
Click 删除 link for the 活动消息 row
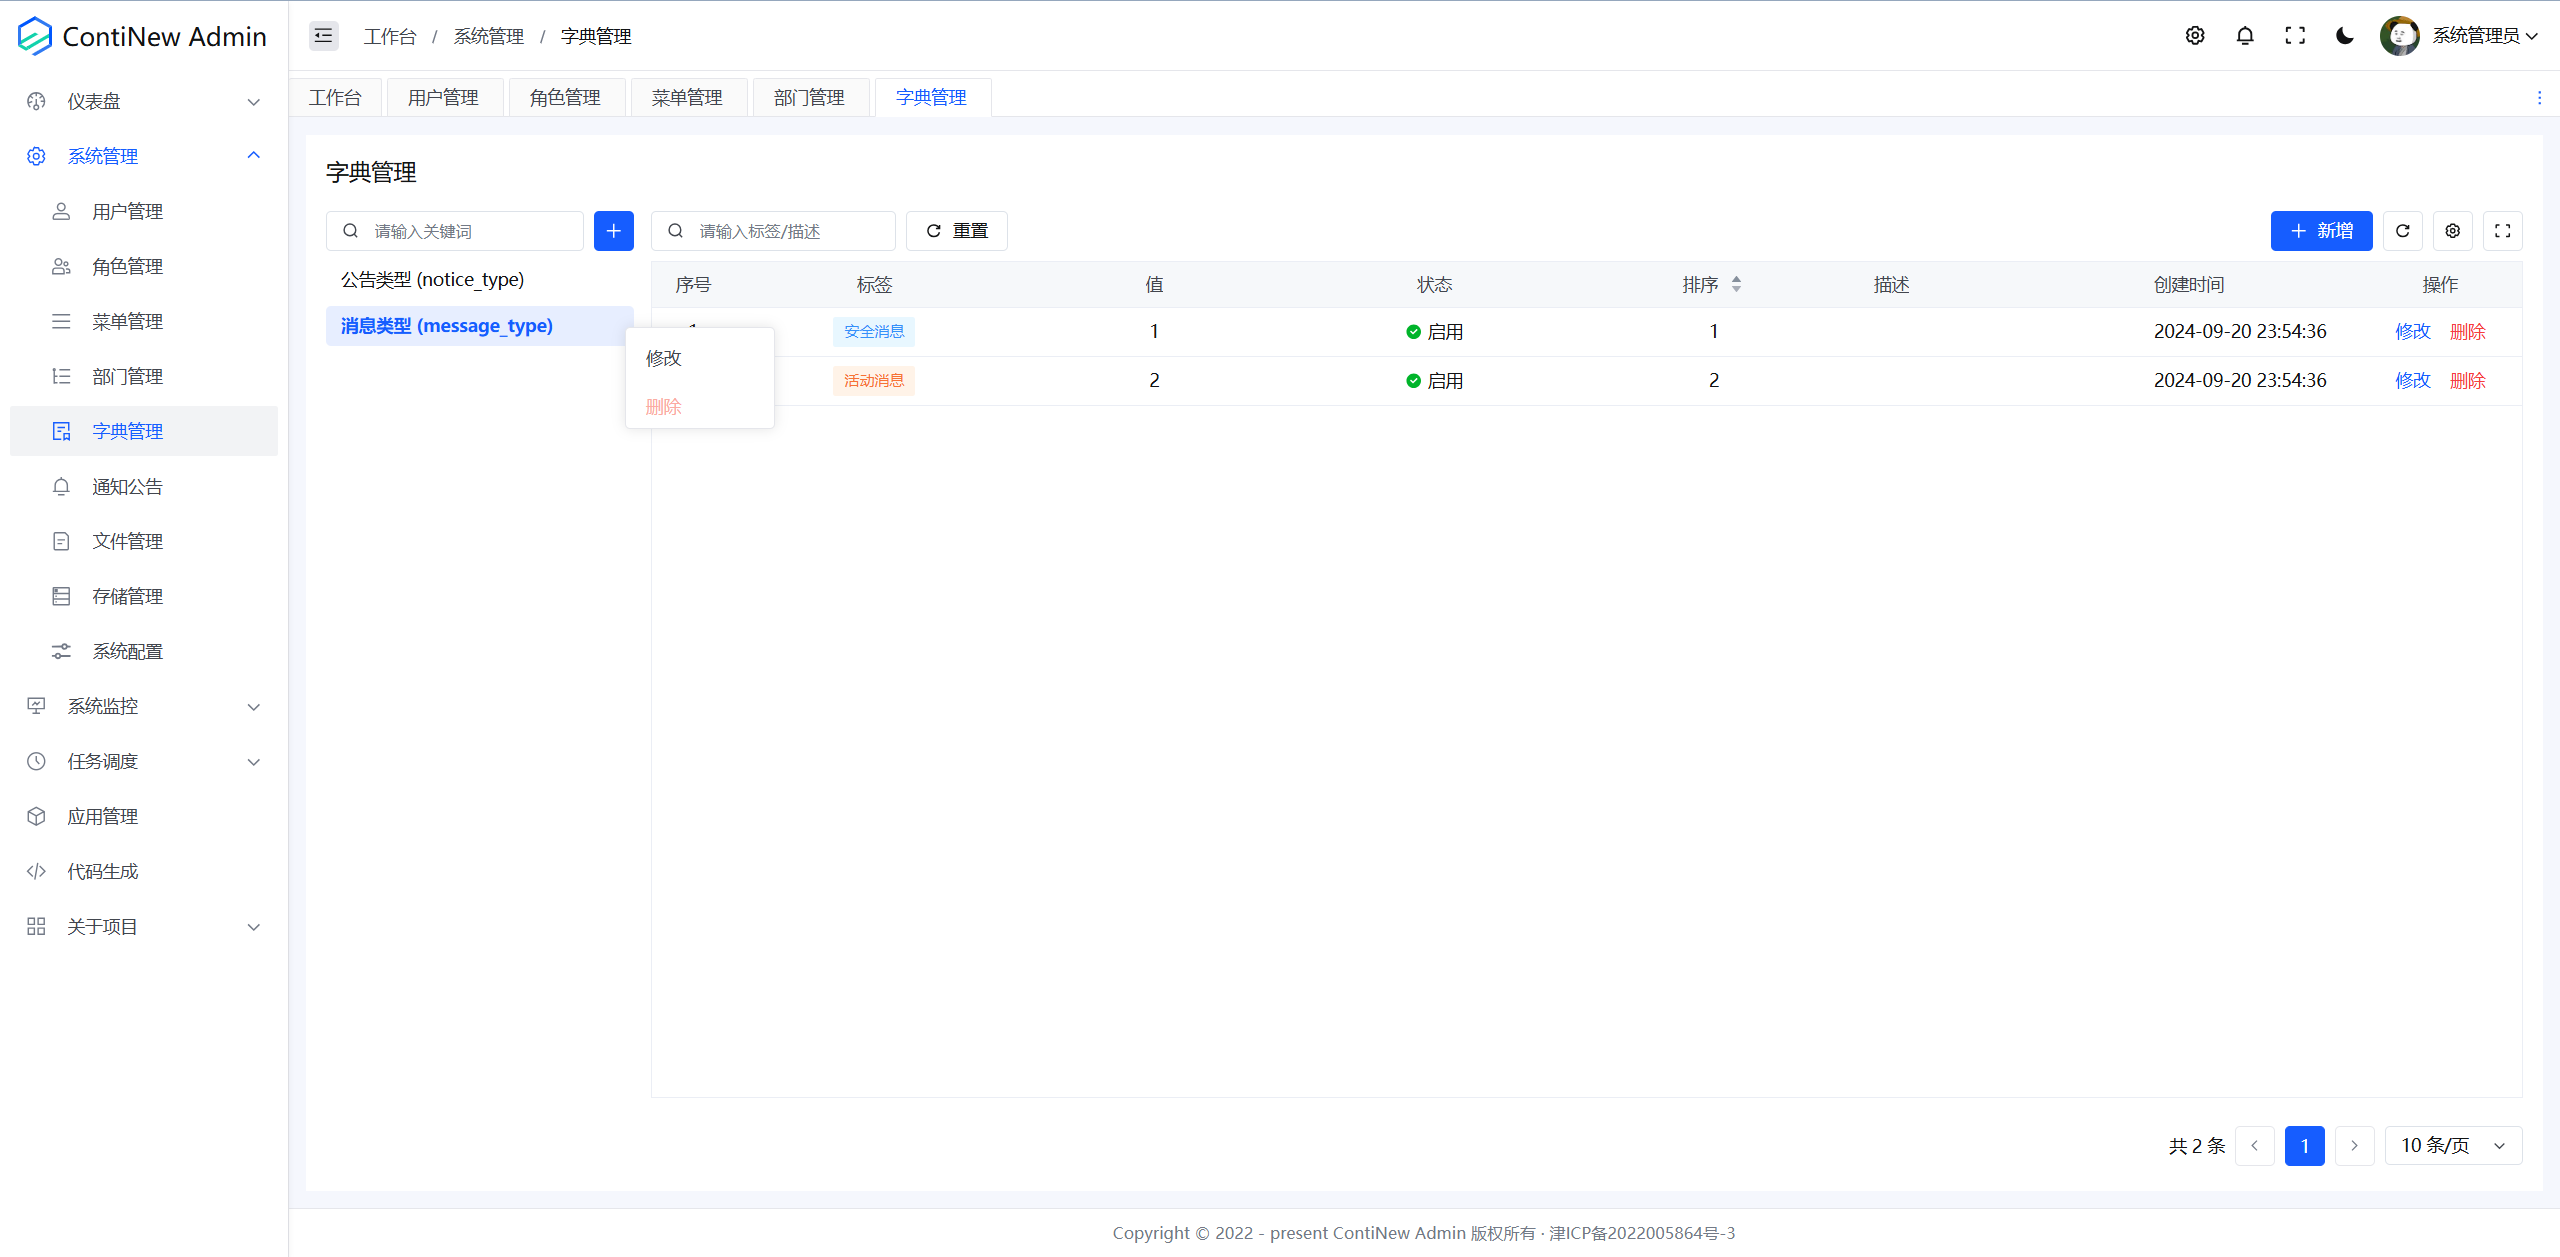pyautogui.click(x=2467, y=381)
